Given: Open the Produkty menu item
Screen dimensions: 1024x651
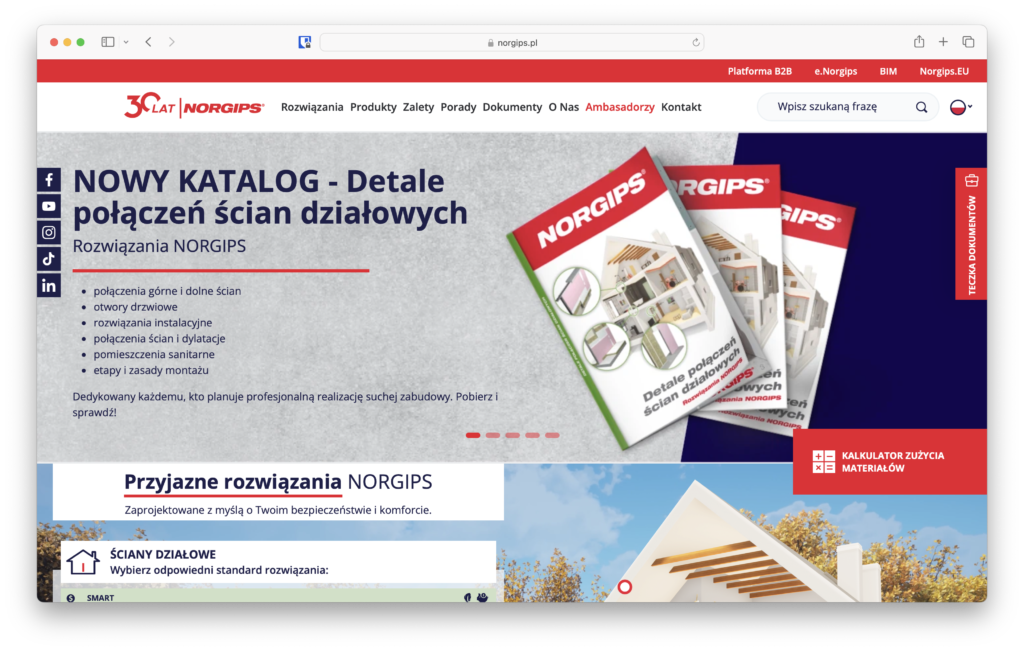Looking at the screenshot, I should tap(373, 107).
